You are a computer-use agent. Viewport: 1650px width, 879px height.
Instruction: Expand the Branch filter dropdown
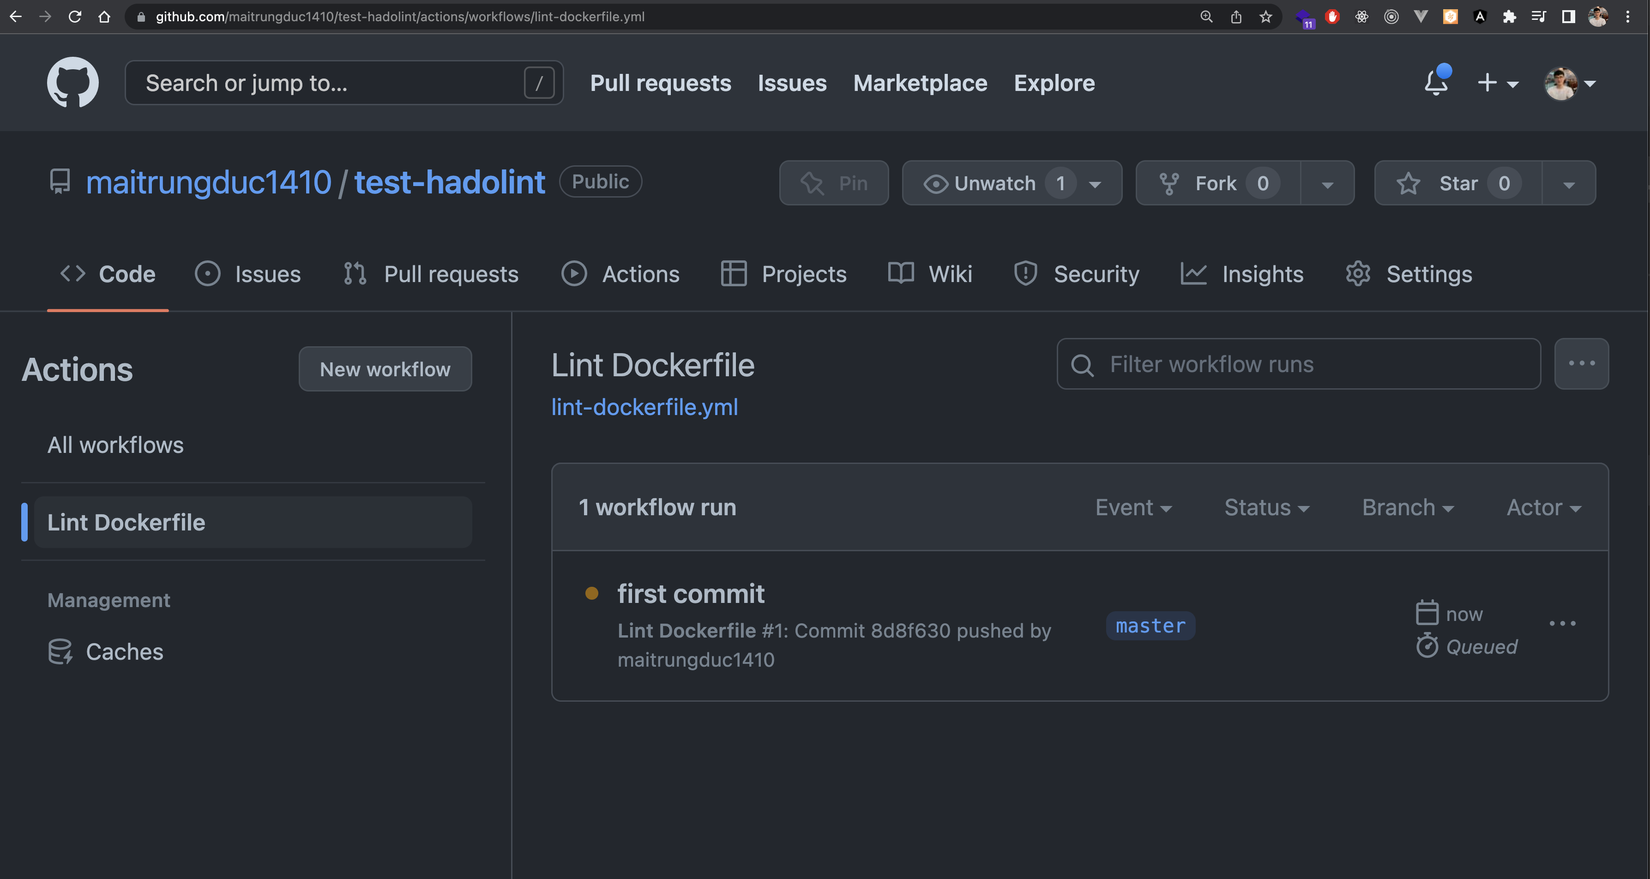click(x=1407, y=508)
